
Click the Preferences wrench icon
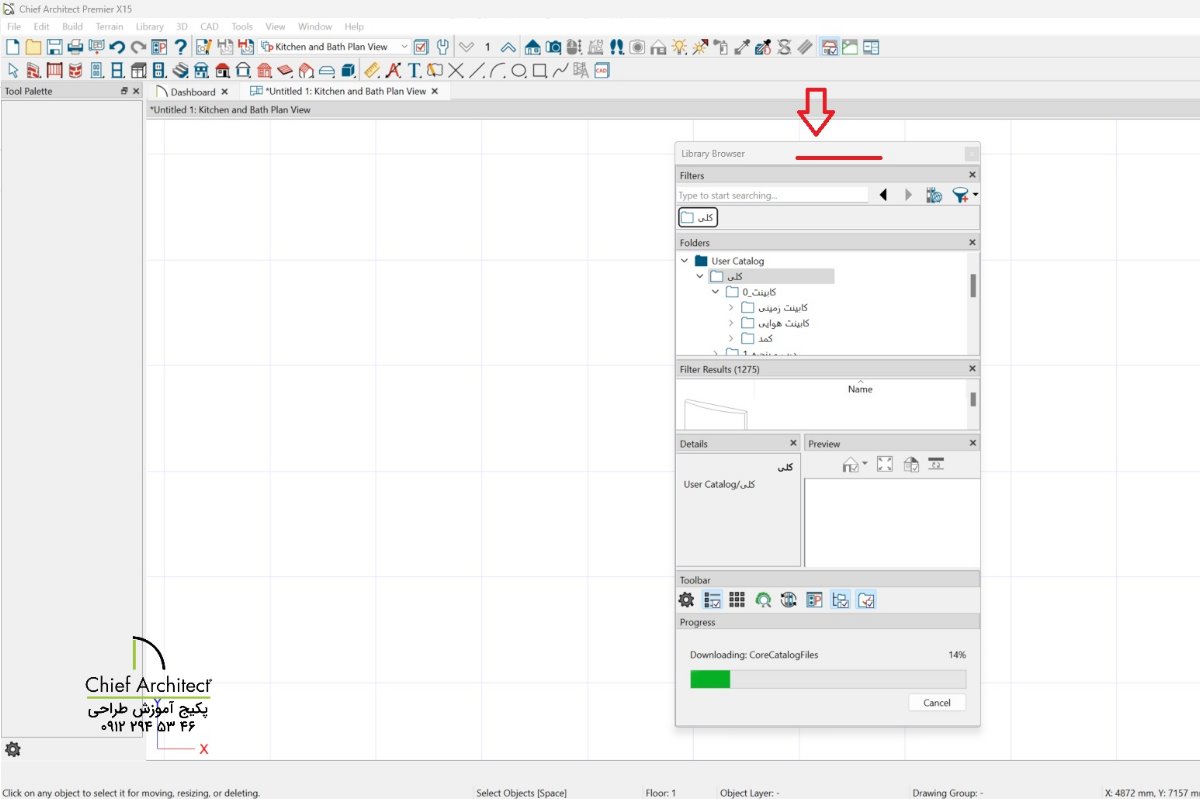click(441, 46)
